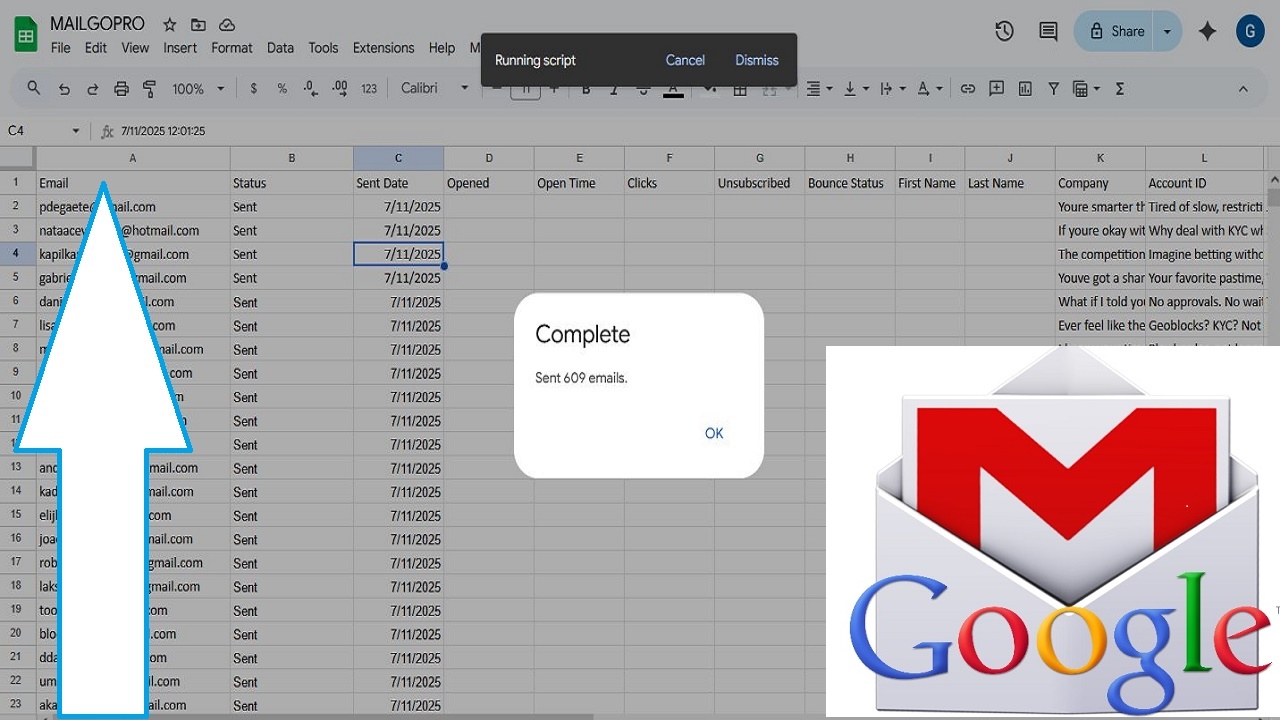Select row 4 header
1280x720 pixels.
point(17,254)
